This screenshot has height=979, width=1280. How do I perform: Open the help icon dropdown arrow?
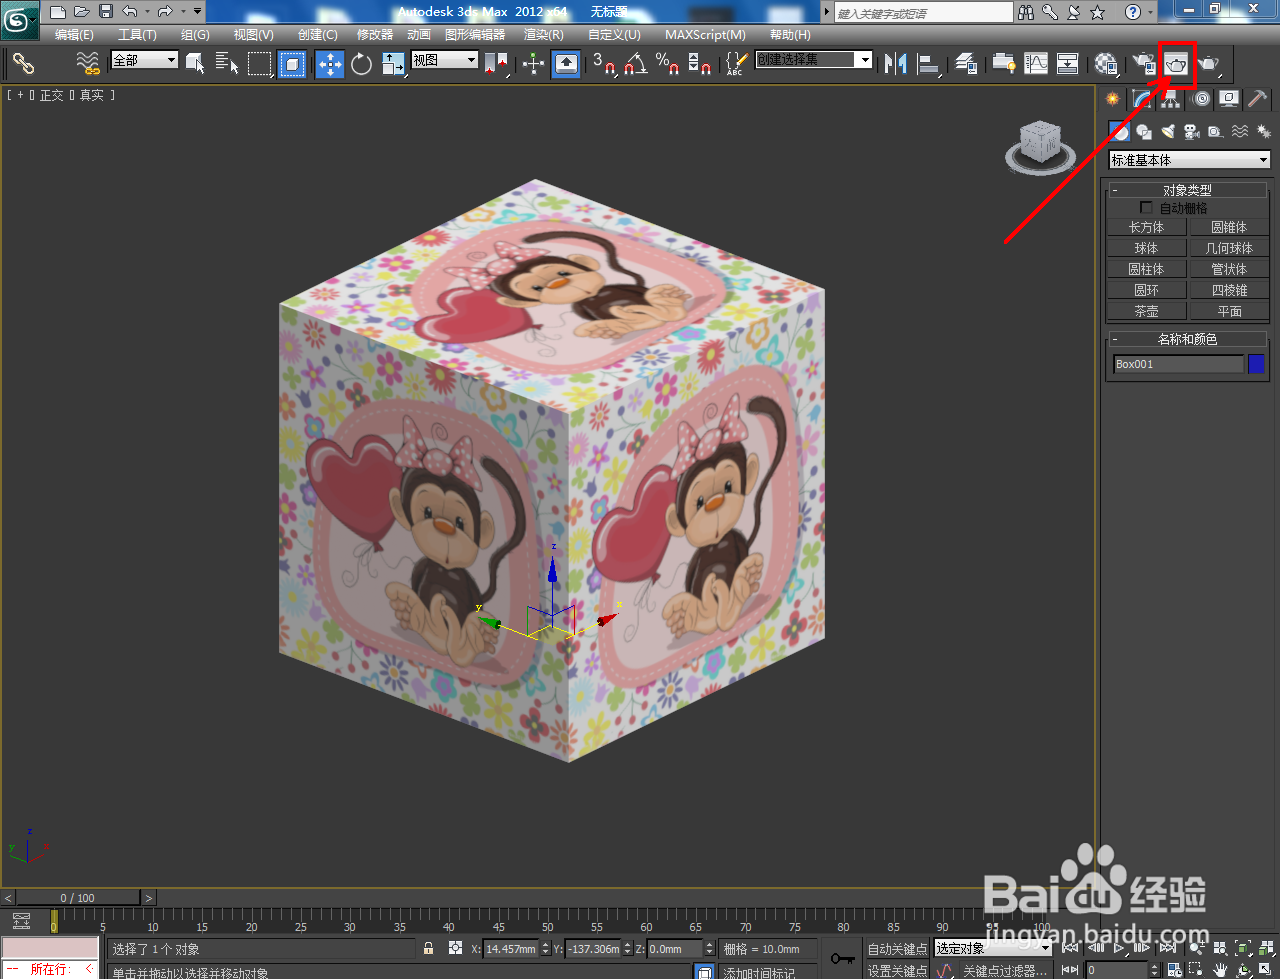coord(1151,12)
